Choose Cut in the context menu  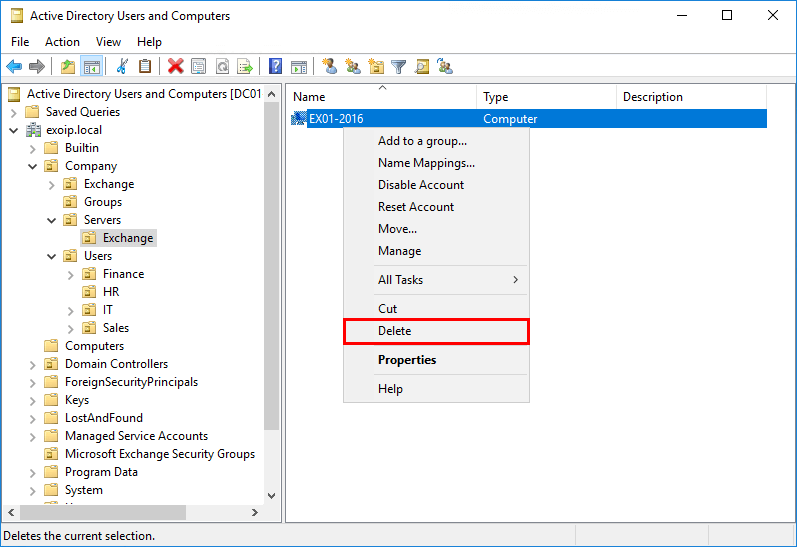pyautogui.click(x=436, y=309)
